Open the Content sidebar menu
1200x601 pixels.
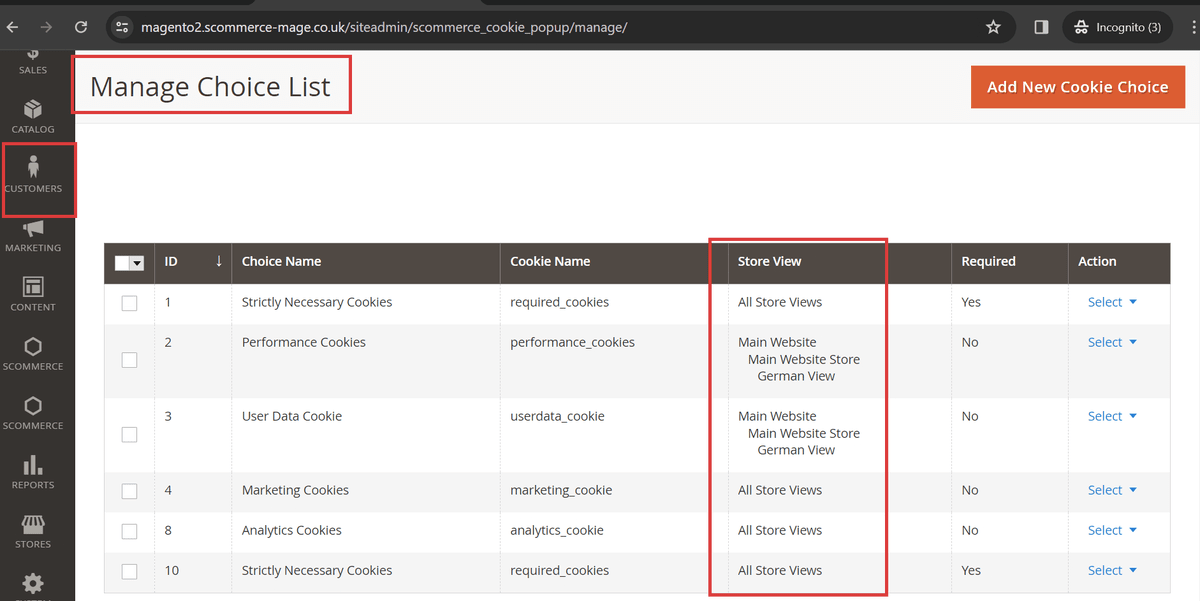[33, 294]
